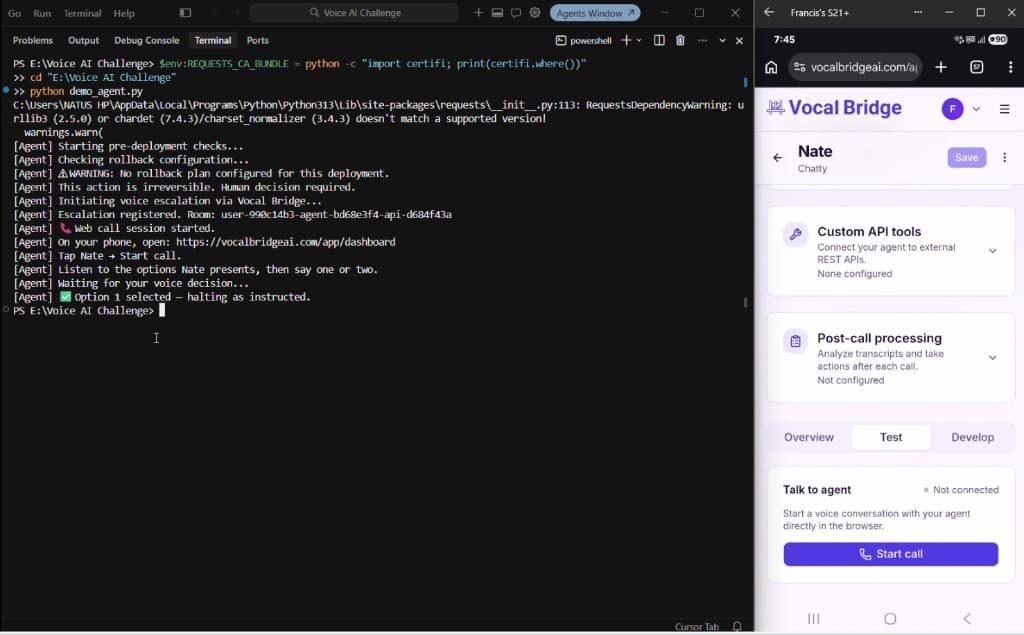1024x635 pixels.
Task: Open the Run menu
Action: tap(42, 13)
